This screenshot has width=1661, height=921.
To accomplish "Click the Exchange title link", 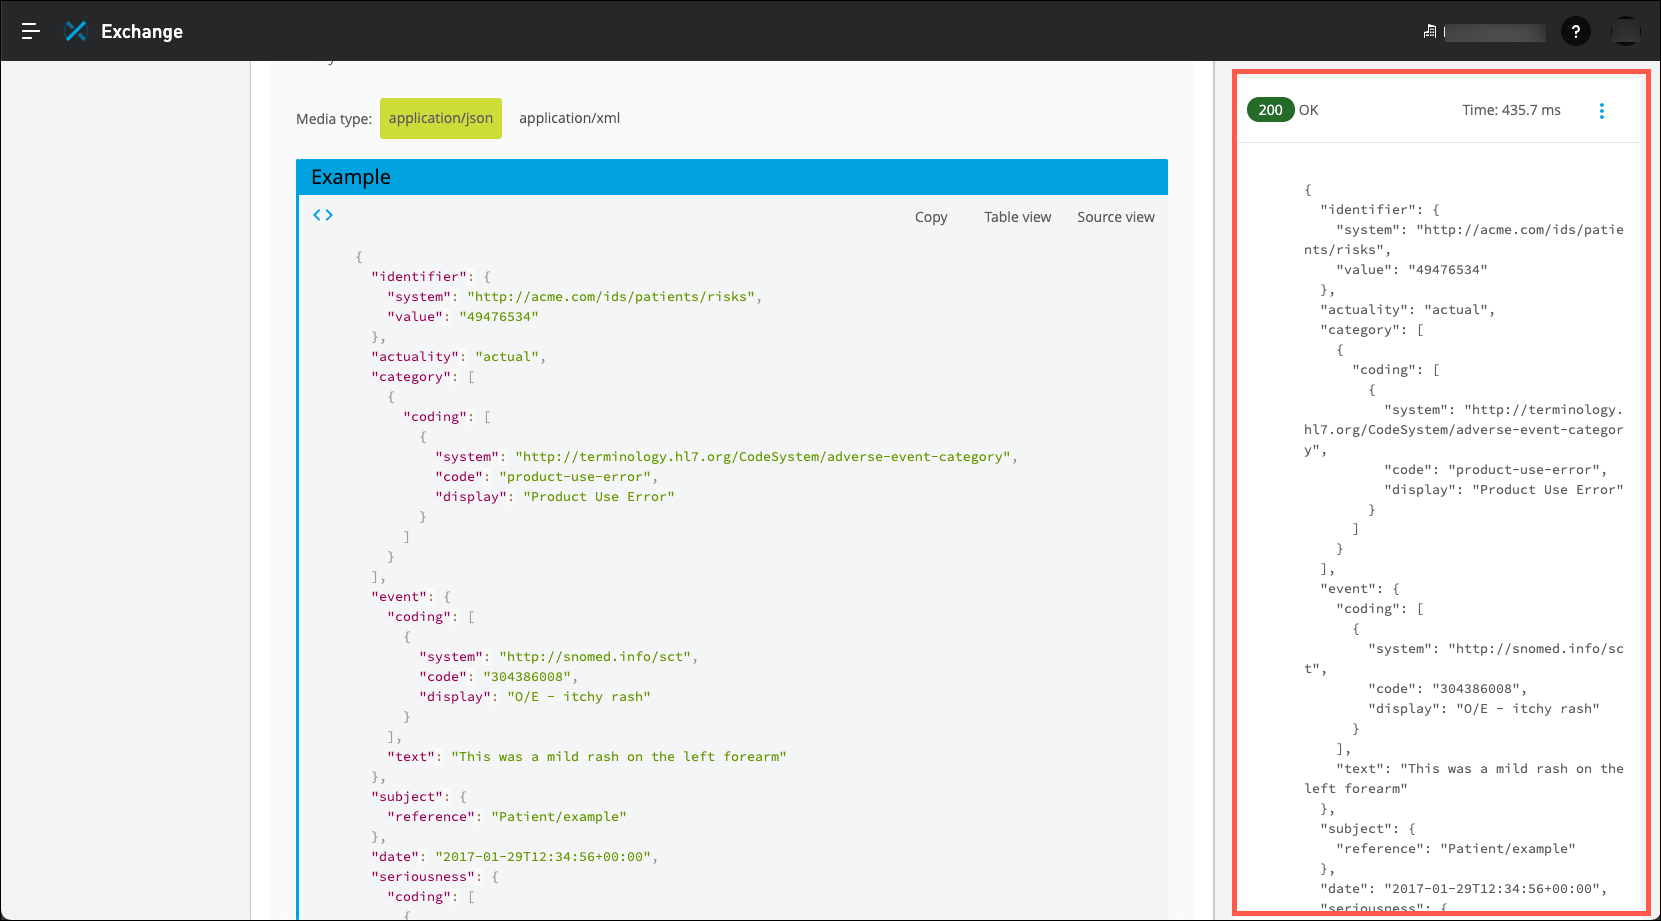I will (142, 32).
